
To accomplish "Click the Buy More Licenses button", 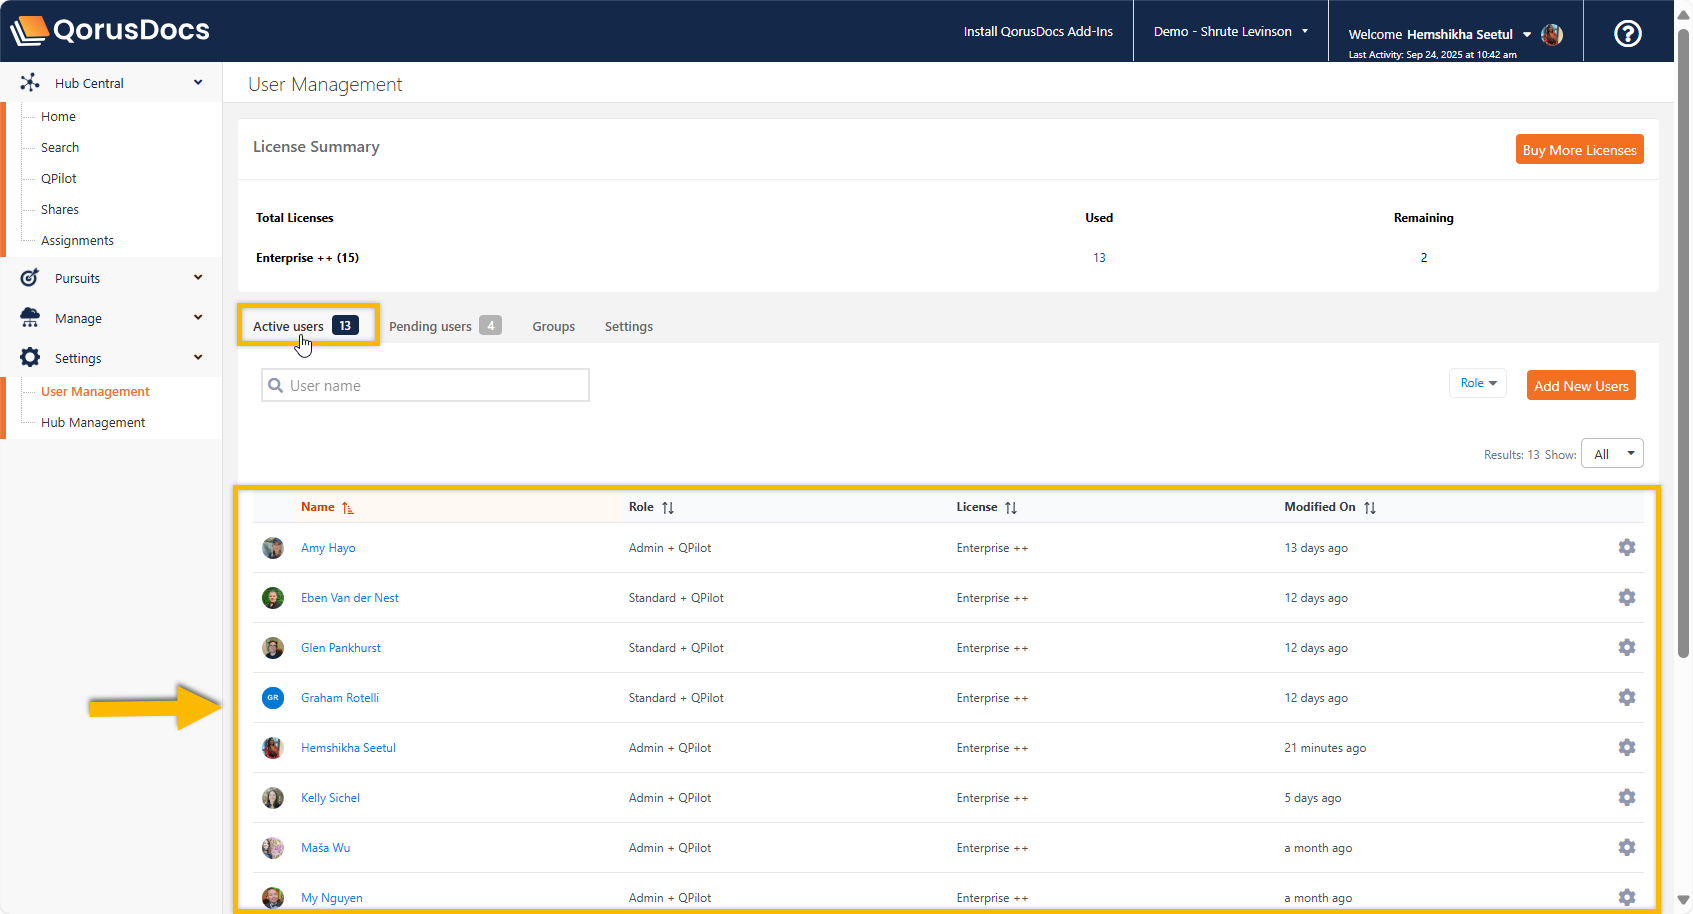I will (x=1578, y=150).
